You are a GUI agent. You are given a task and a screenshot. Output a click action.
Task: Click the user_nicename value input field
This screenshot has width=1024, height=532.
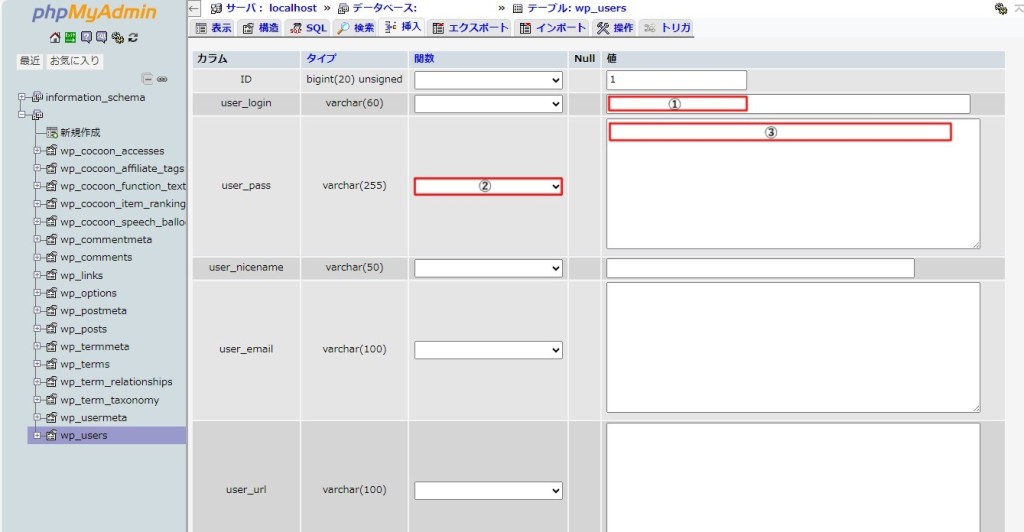pyautogui.click(x=760, y=268)
